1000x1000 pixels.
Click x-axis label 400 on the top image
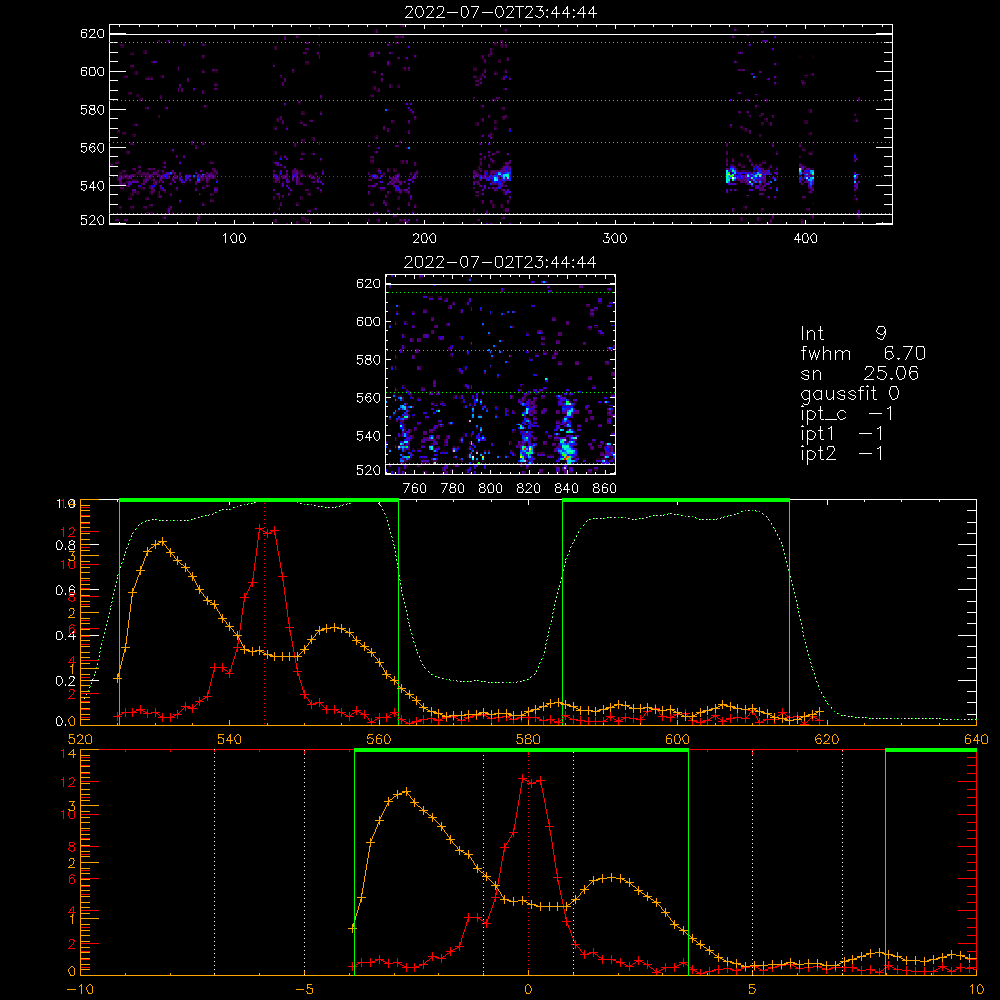(805, 239)
